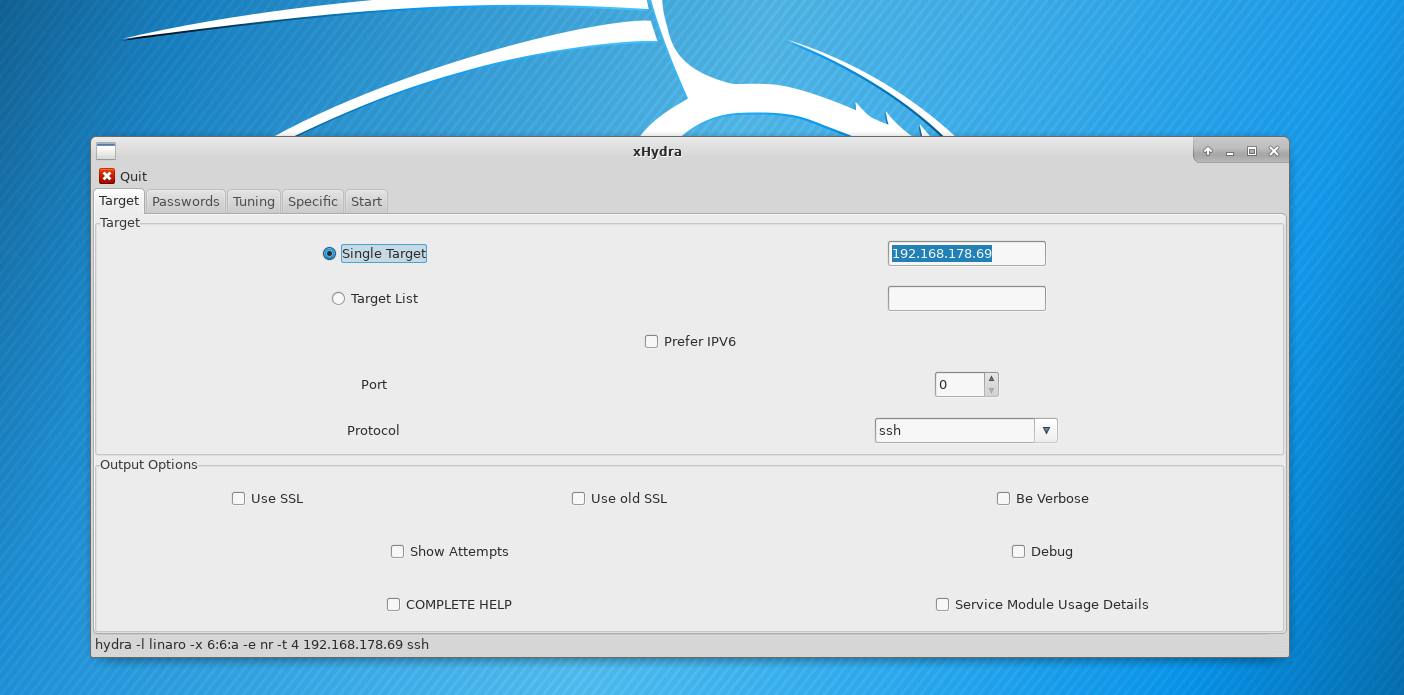The height and width of the screenshot is (695, 1404).
Task: Open the window menu icon in title bar
Action: 106,152
